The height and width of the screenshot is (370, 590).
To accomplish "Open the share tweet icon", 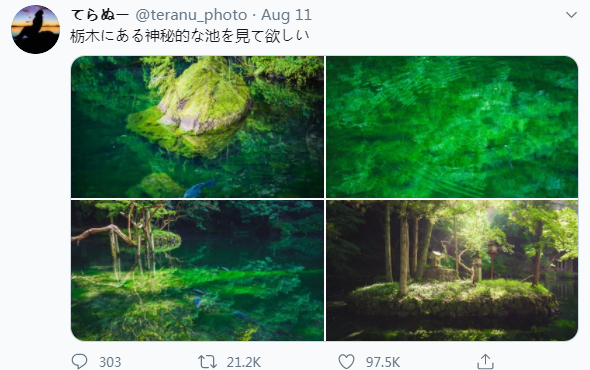I will click(485, 361).
